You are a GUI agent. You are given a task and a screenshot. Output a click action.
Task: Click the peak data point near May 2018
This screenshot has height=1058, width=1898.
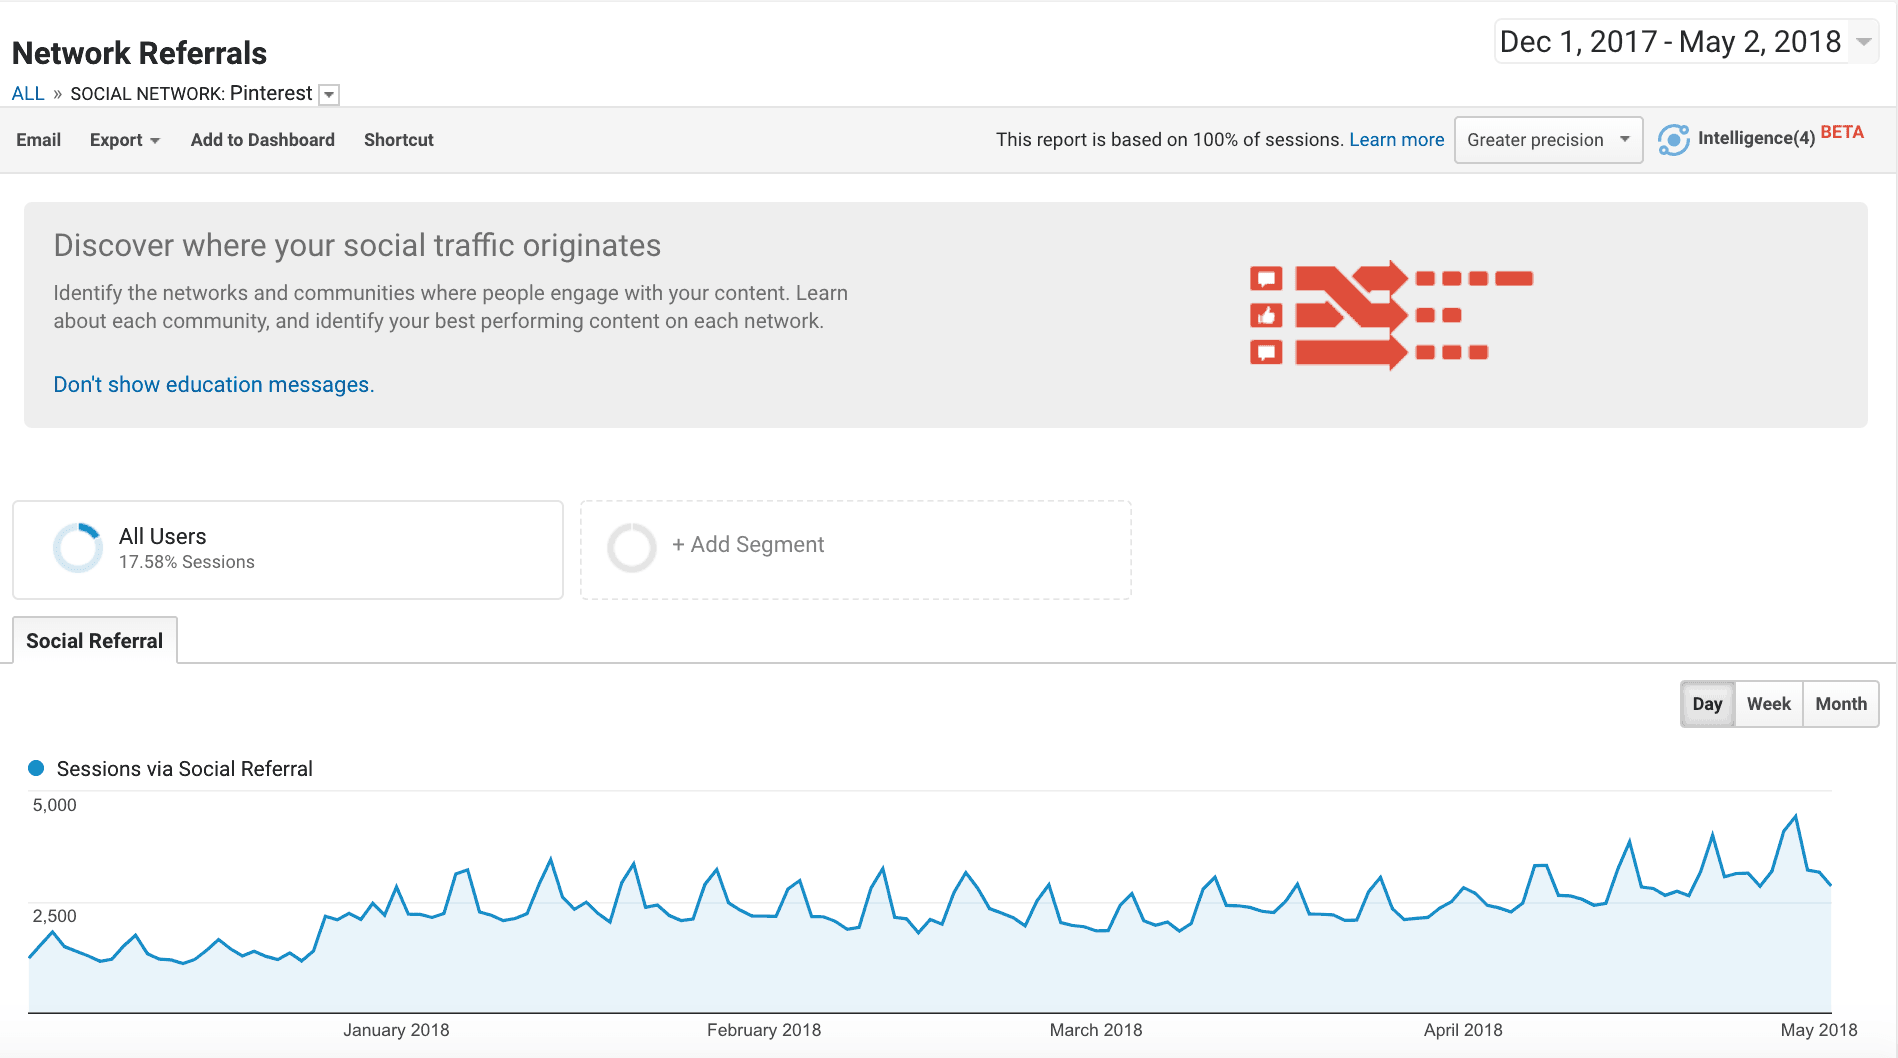pos(1796,817)
